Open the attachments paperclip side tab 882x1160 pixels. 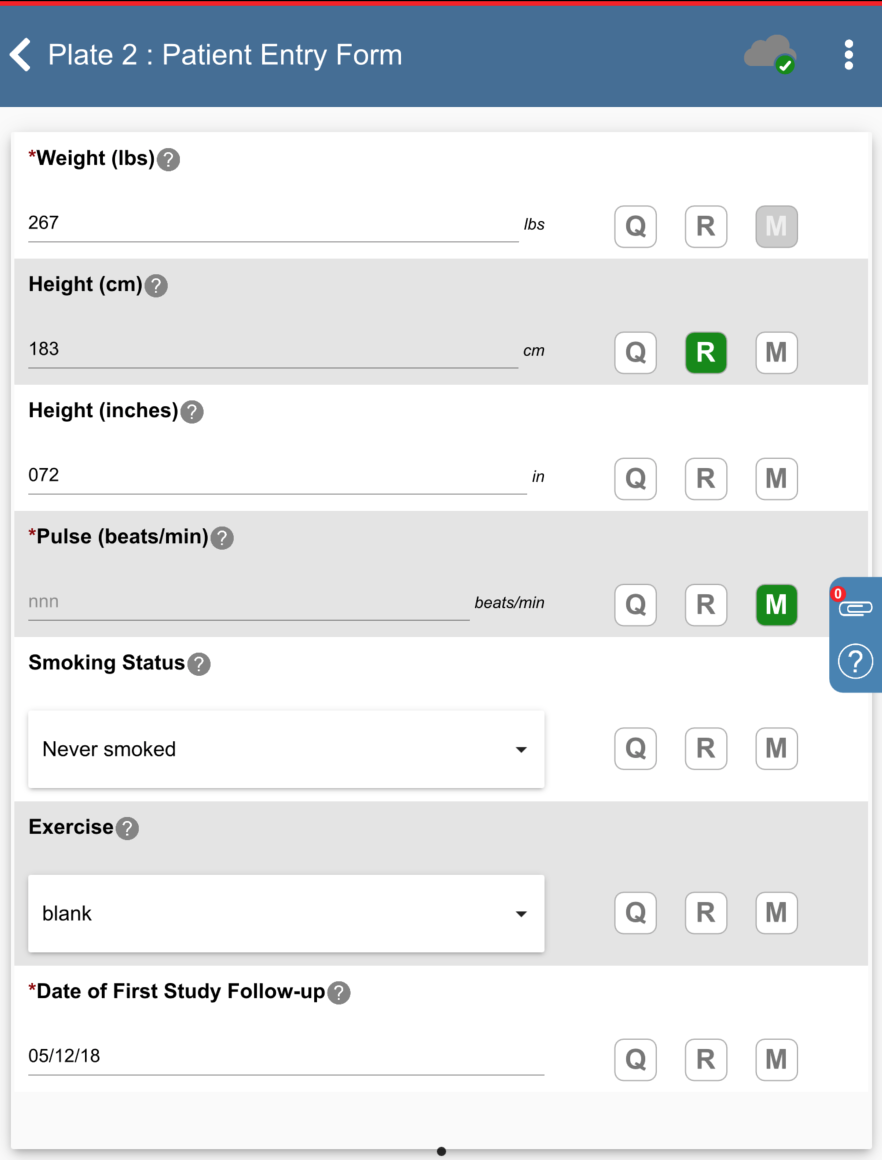click(855, 607)
